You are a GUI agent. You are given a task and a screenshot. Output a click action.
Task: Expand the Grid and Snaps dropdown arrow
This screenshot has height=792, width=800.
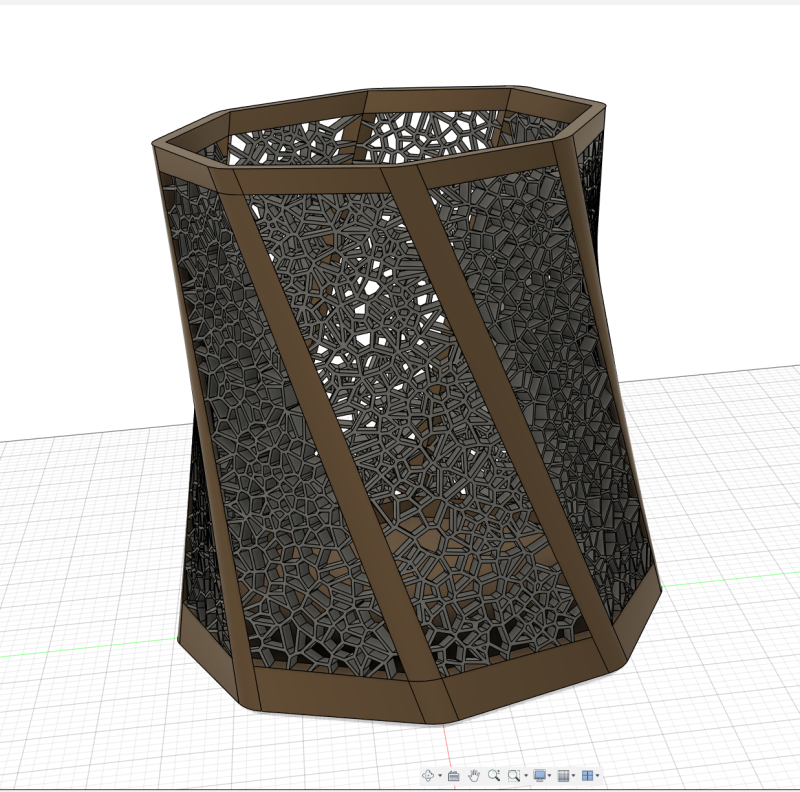(x=573, y=776)
